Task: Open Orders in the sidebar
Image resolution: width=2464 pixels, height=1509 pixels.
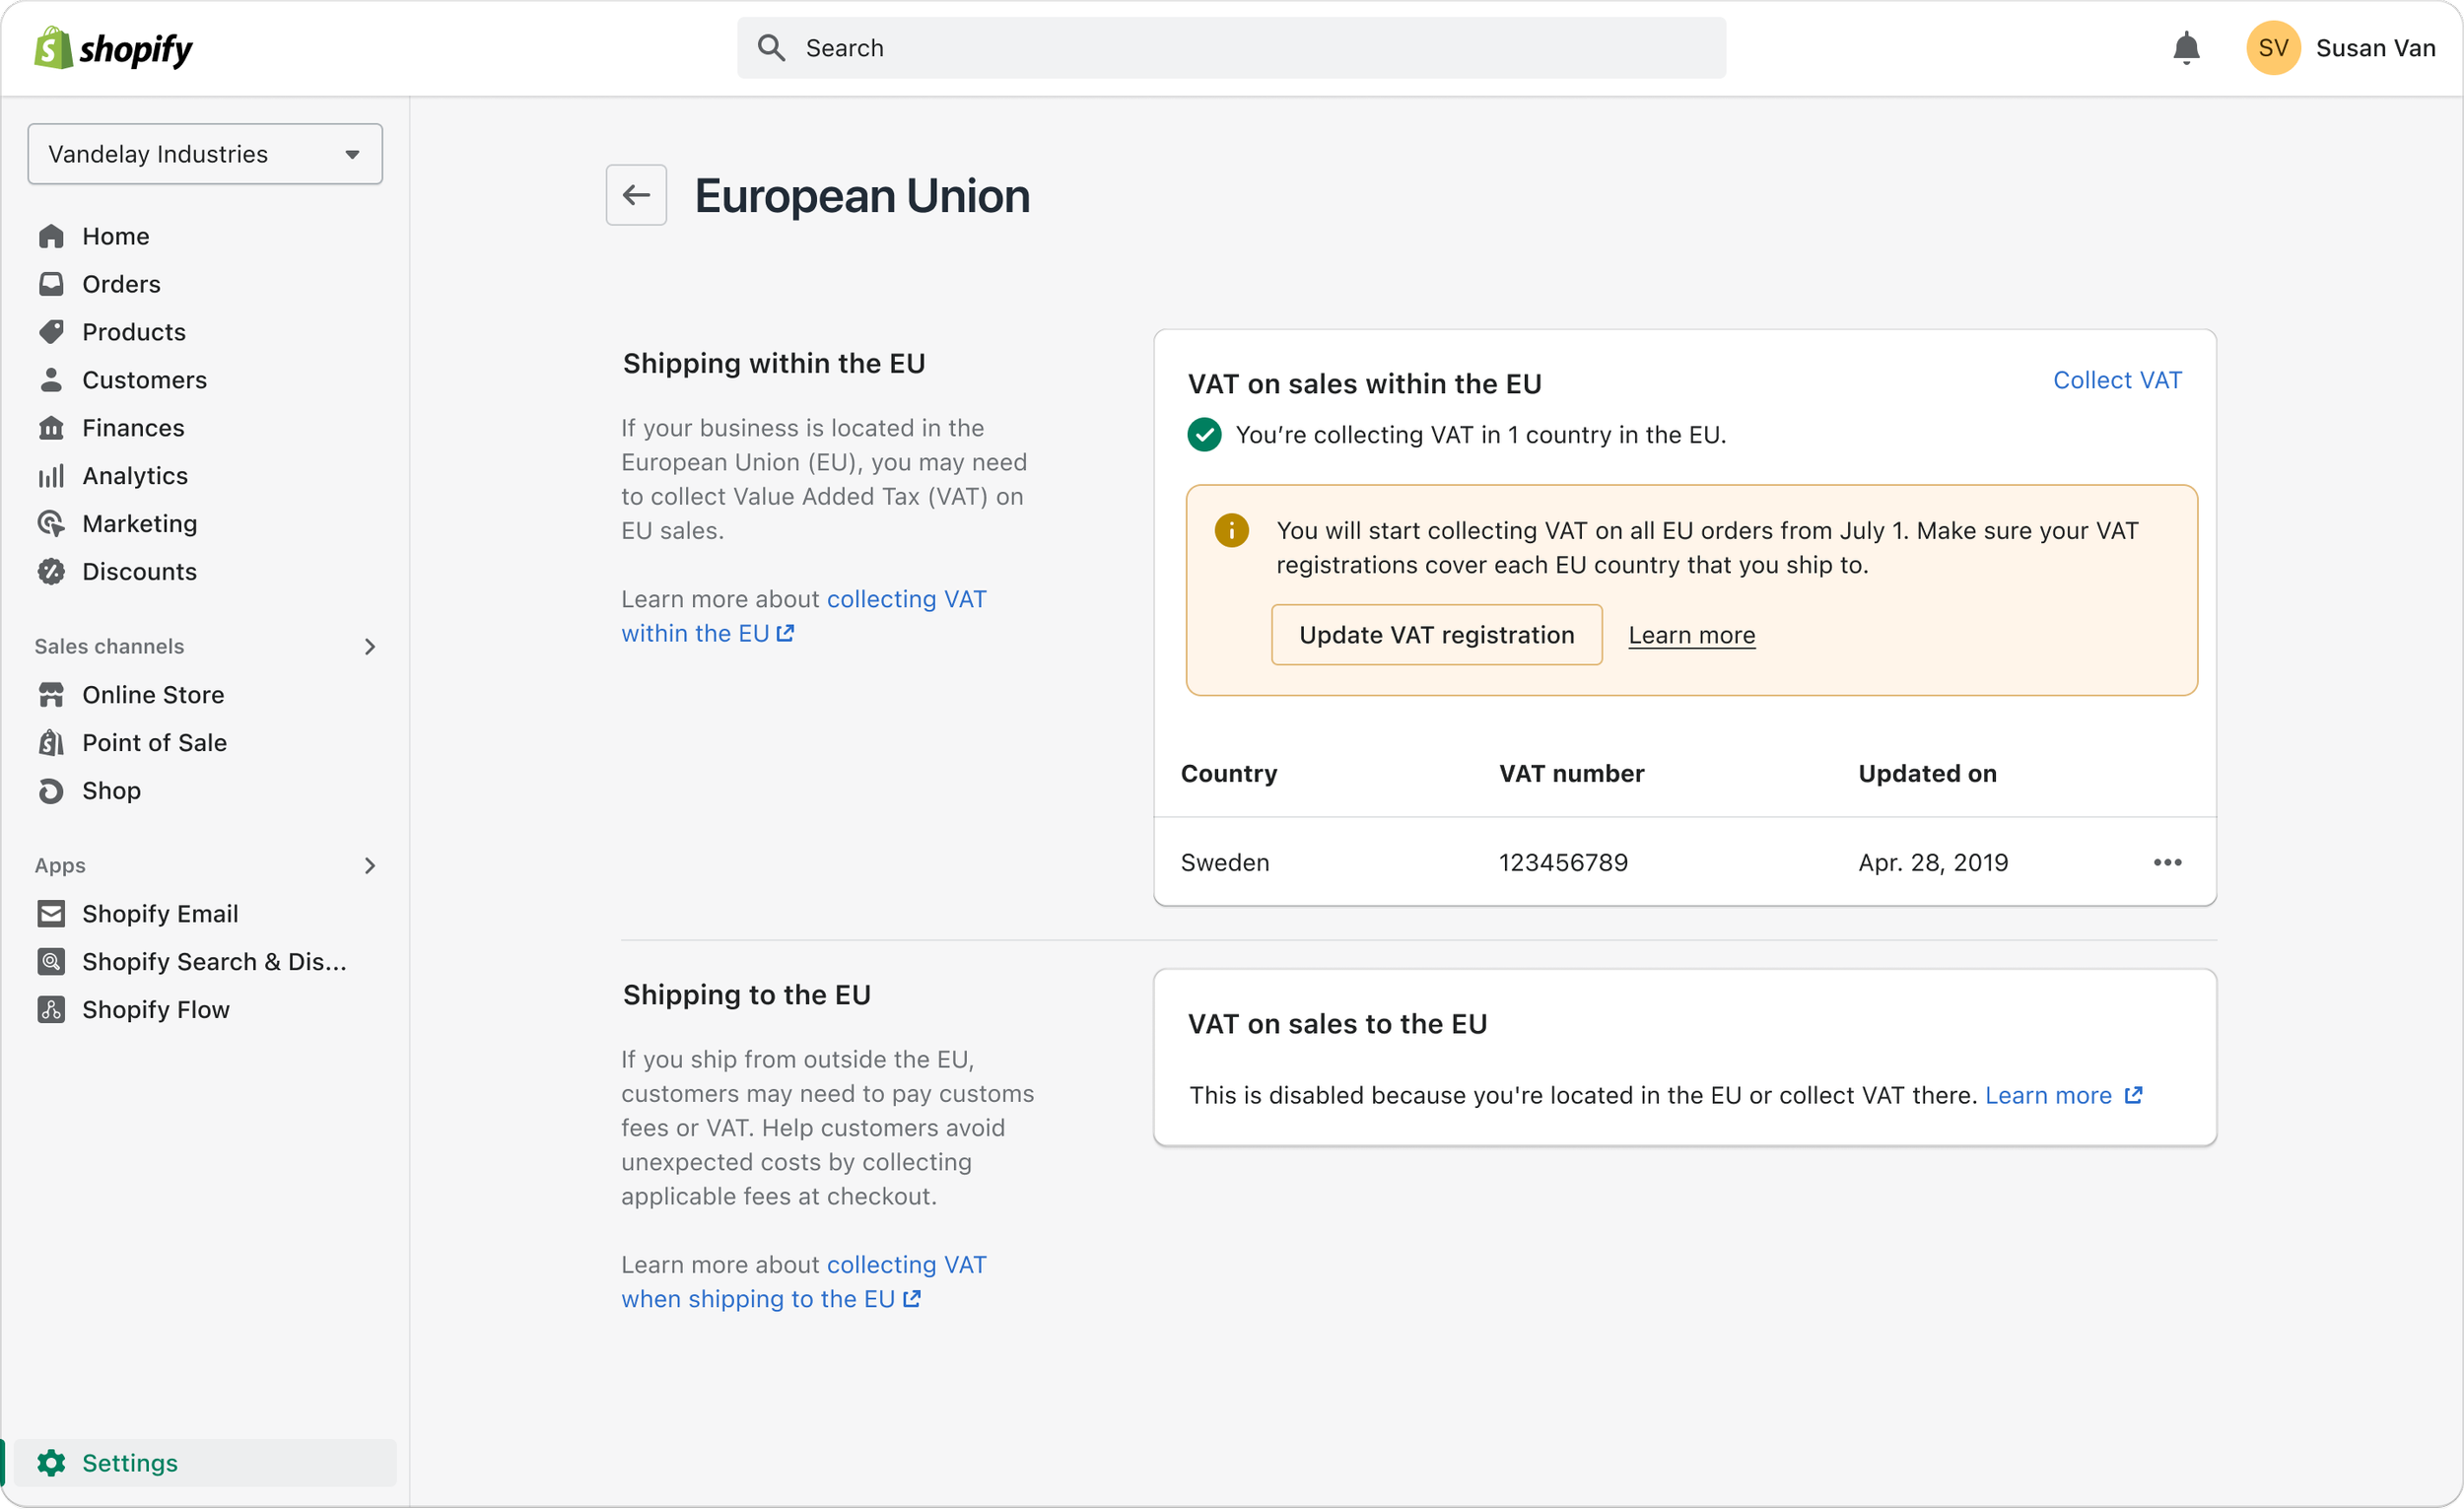Action: tap(121, 284)
